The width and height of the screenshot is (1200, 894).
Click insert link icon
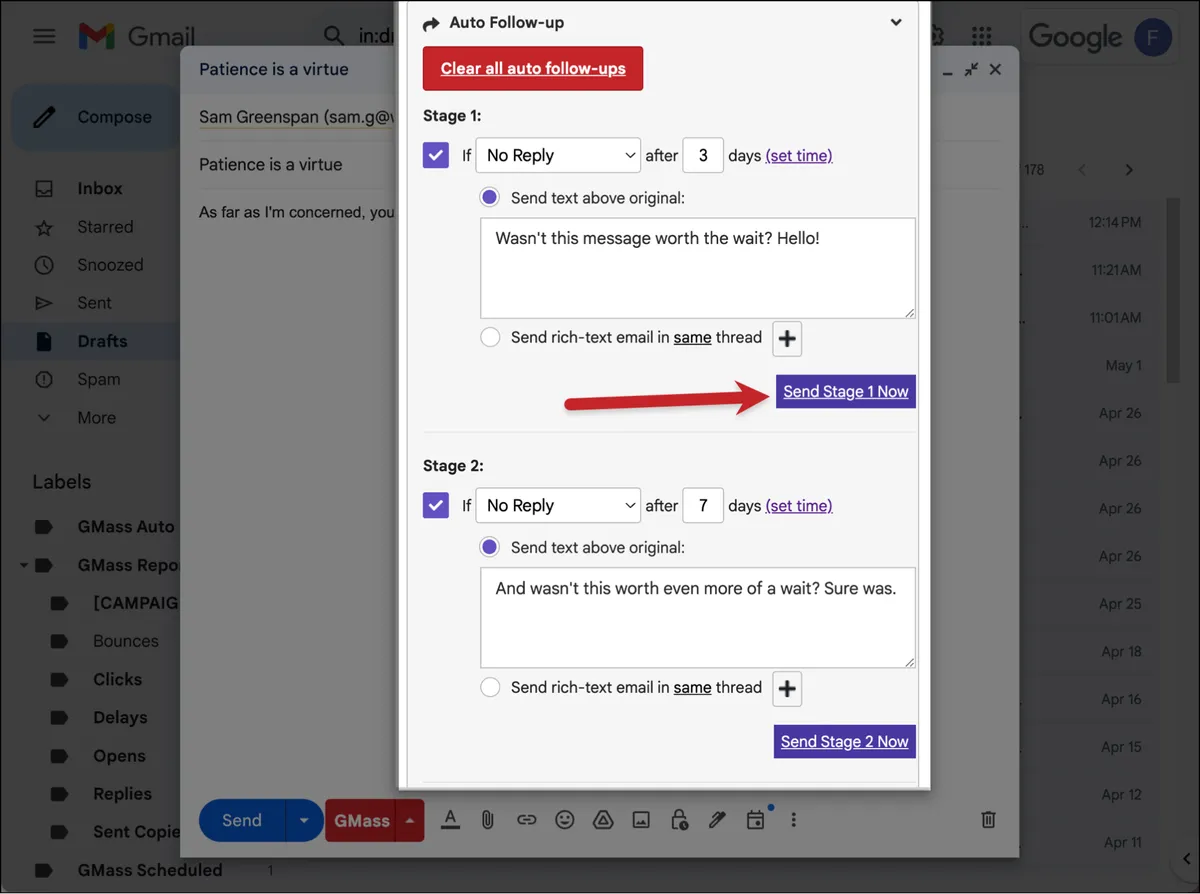click(526, 820)
